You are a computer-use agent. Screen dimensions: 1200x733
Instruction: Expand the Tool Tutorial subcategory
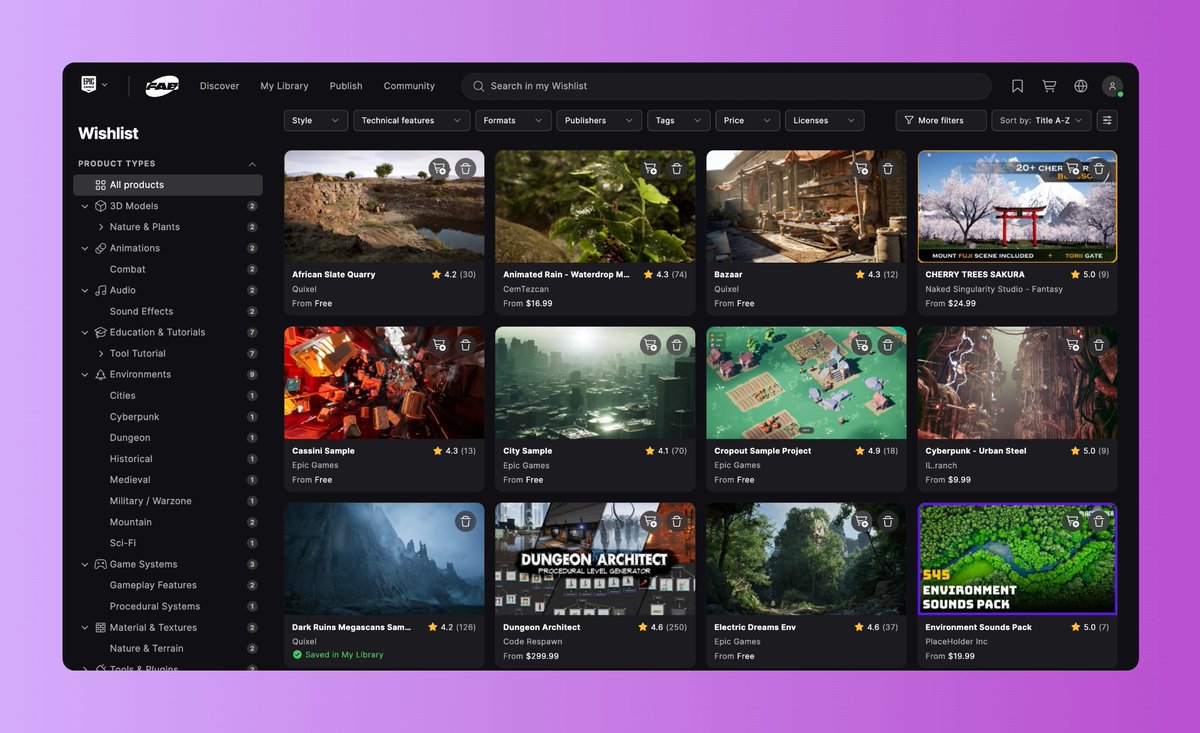(x=101, y=354)
